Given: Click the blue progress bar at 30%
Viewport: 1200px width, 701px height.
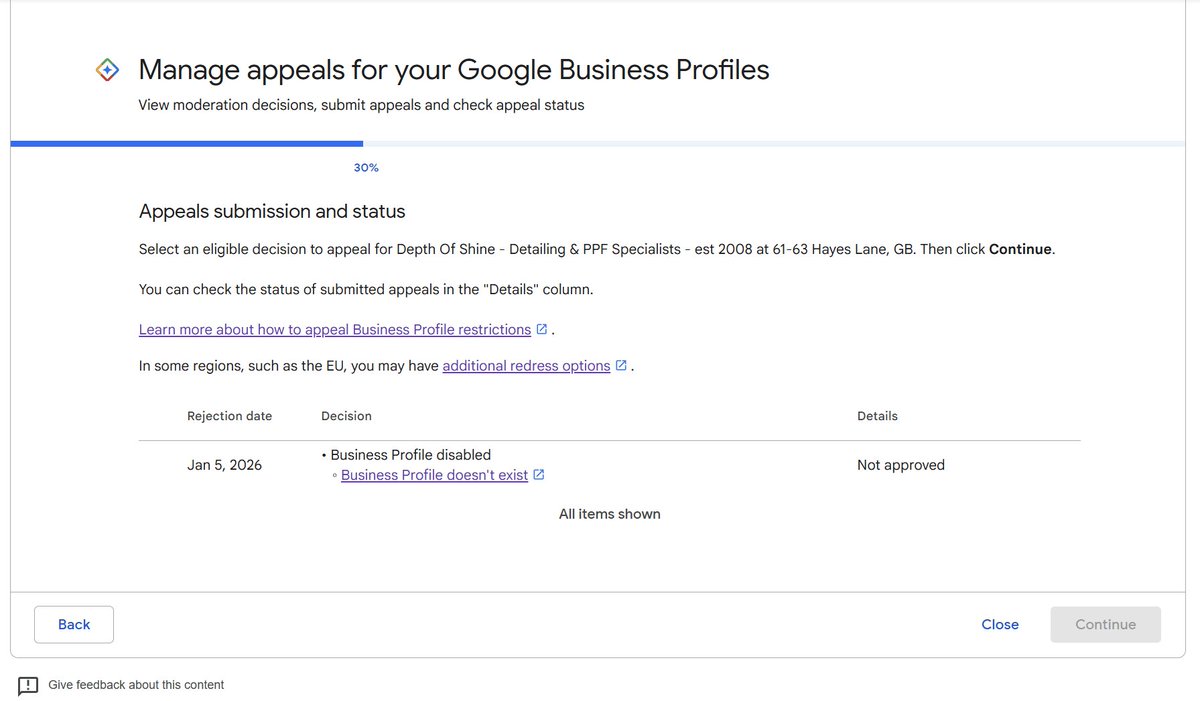Looking at the screenshot, I should (187, 144).
